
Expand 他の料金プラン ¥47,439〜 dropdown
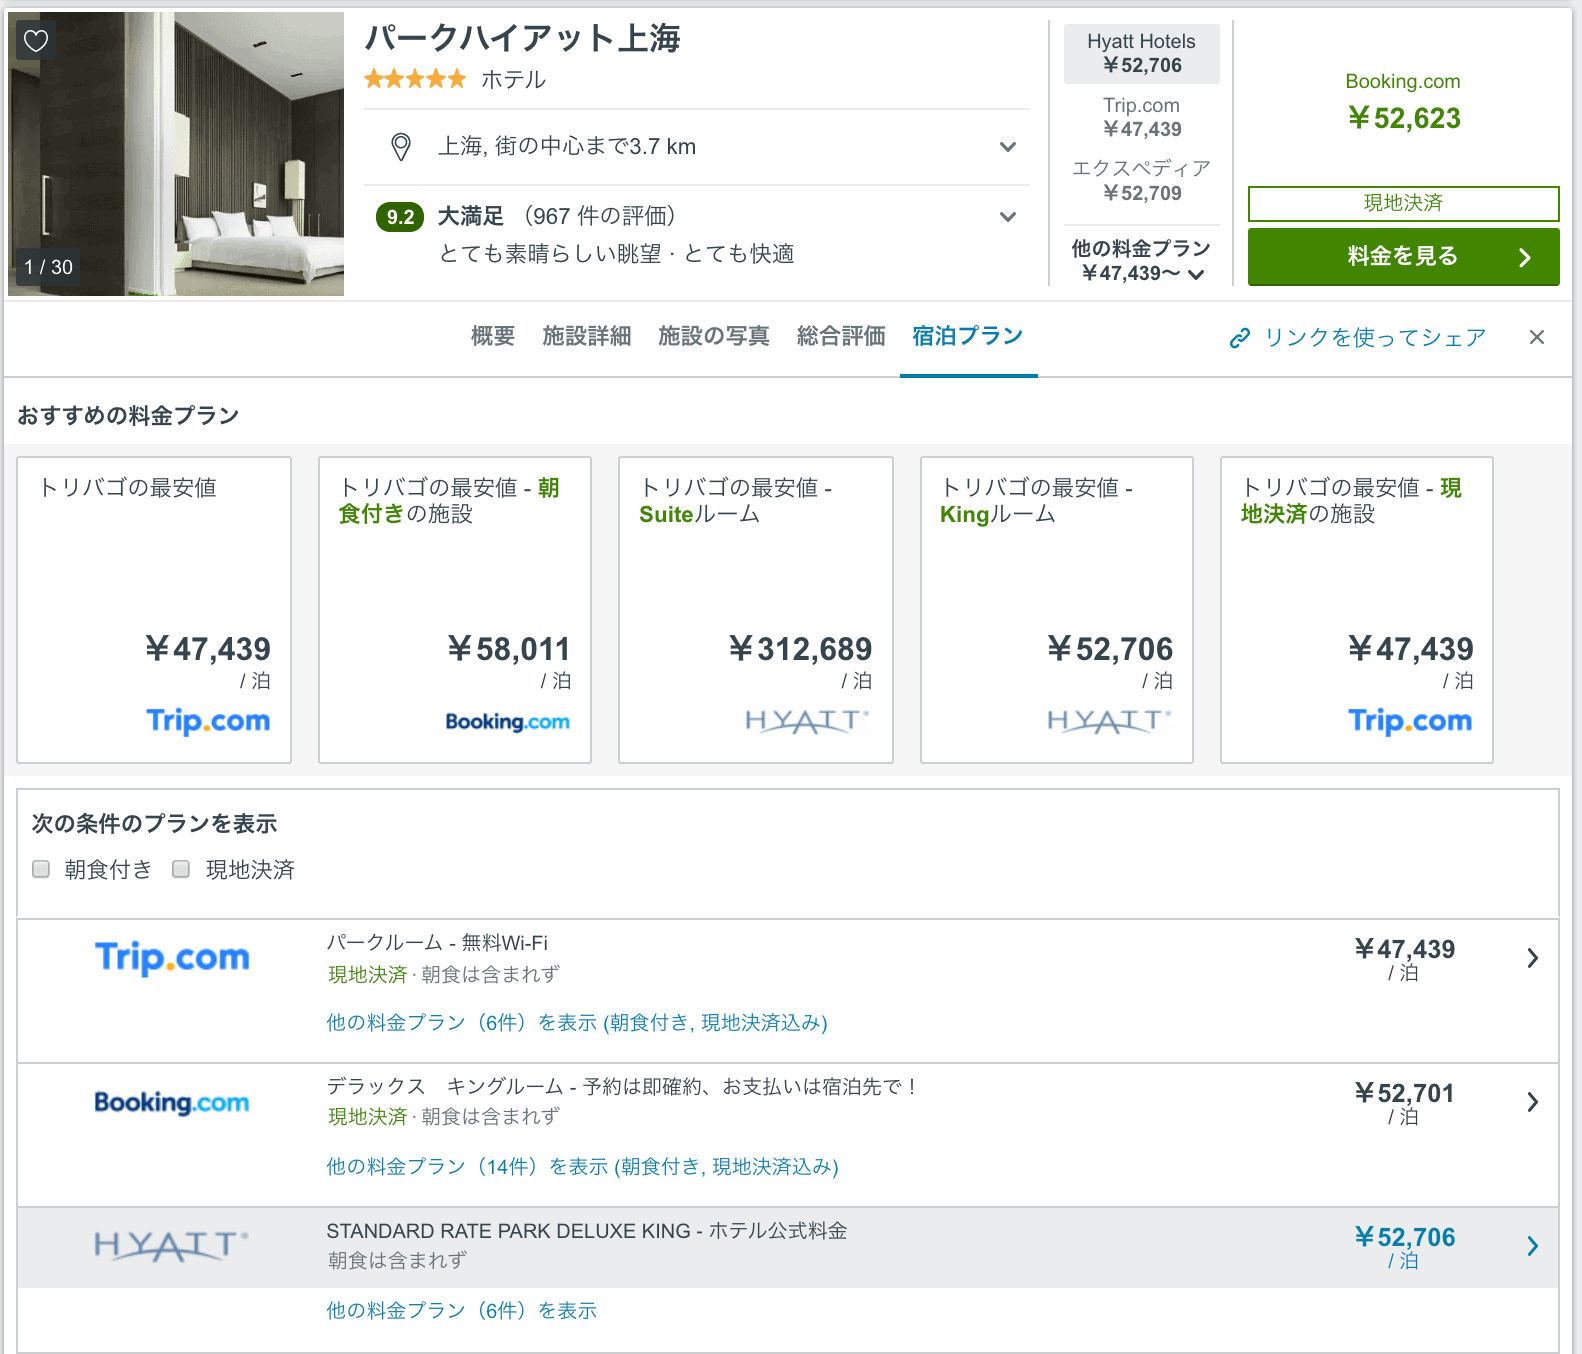[1141, 261]
